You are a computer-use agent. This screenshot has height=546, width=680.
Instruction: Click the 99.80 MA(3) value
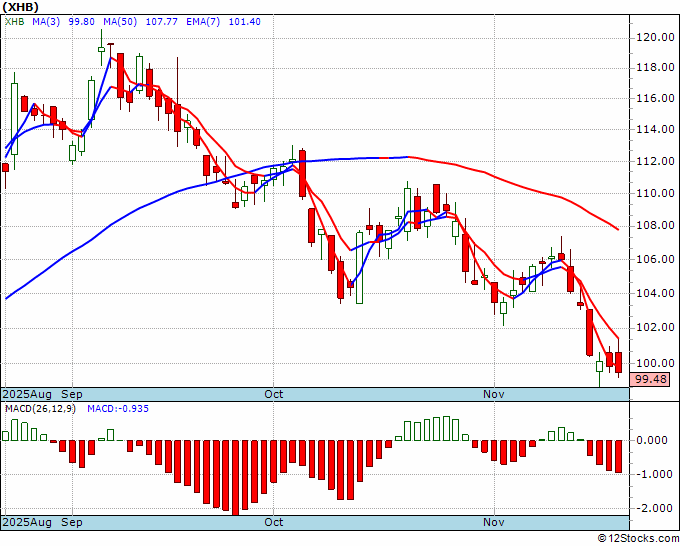(x=82, y=21)
